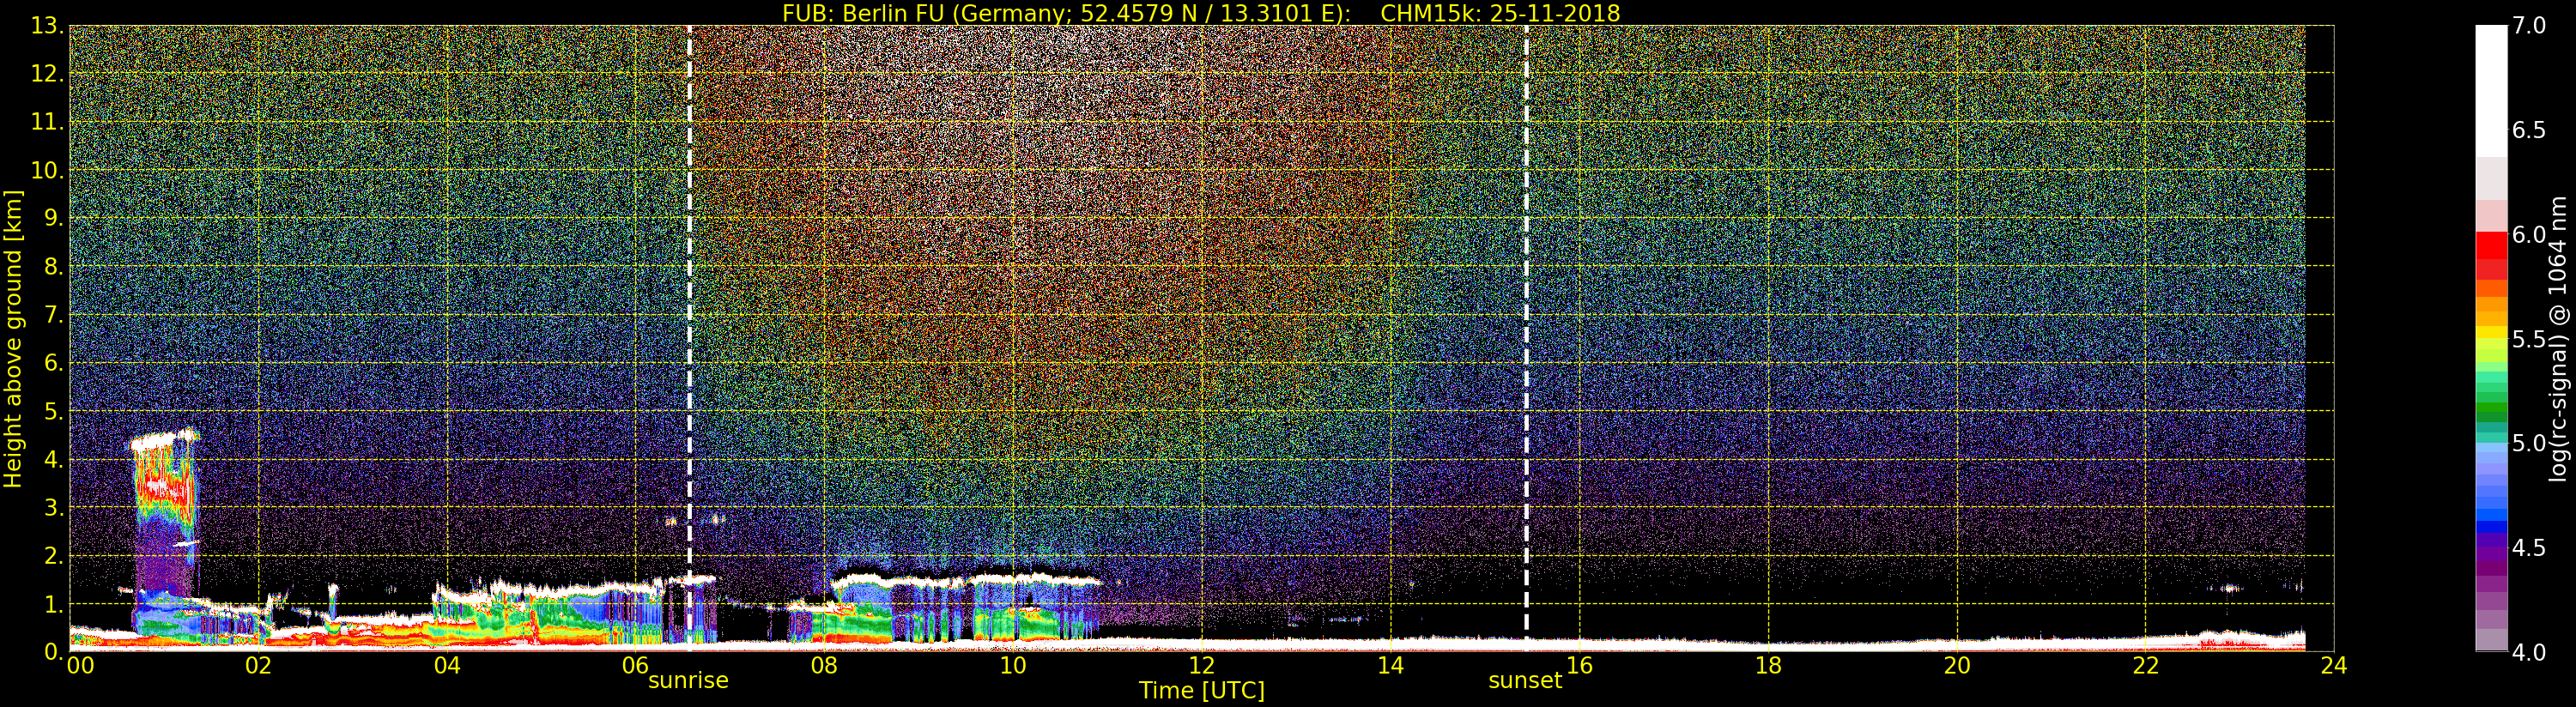Click the height axis tick "5."
The height and width of the screenshot is (707, 2576).
54,411
